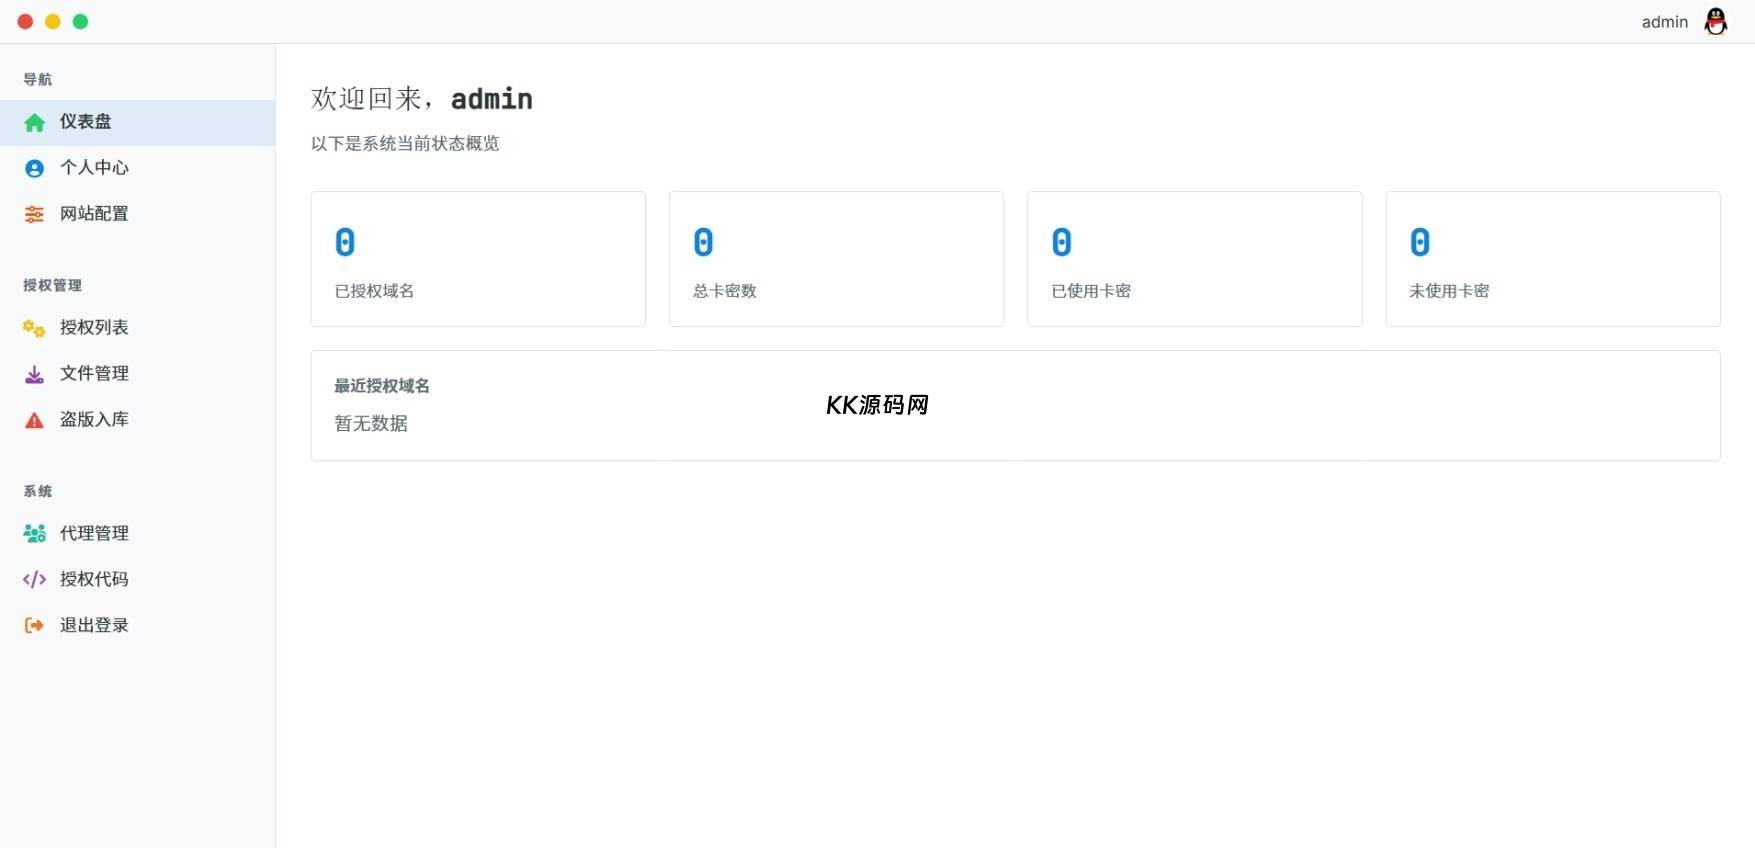Click the admin username in the header

pyautogui.click(x=1664, y=22)
